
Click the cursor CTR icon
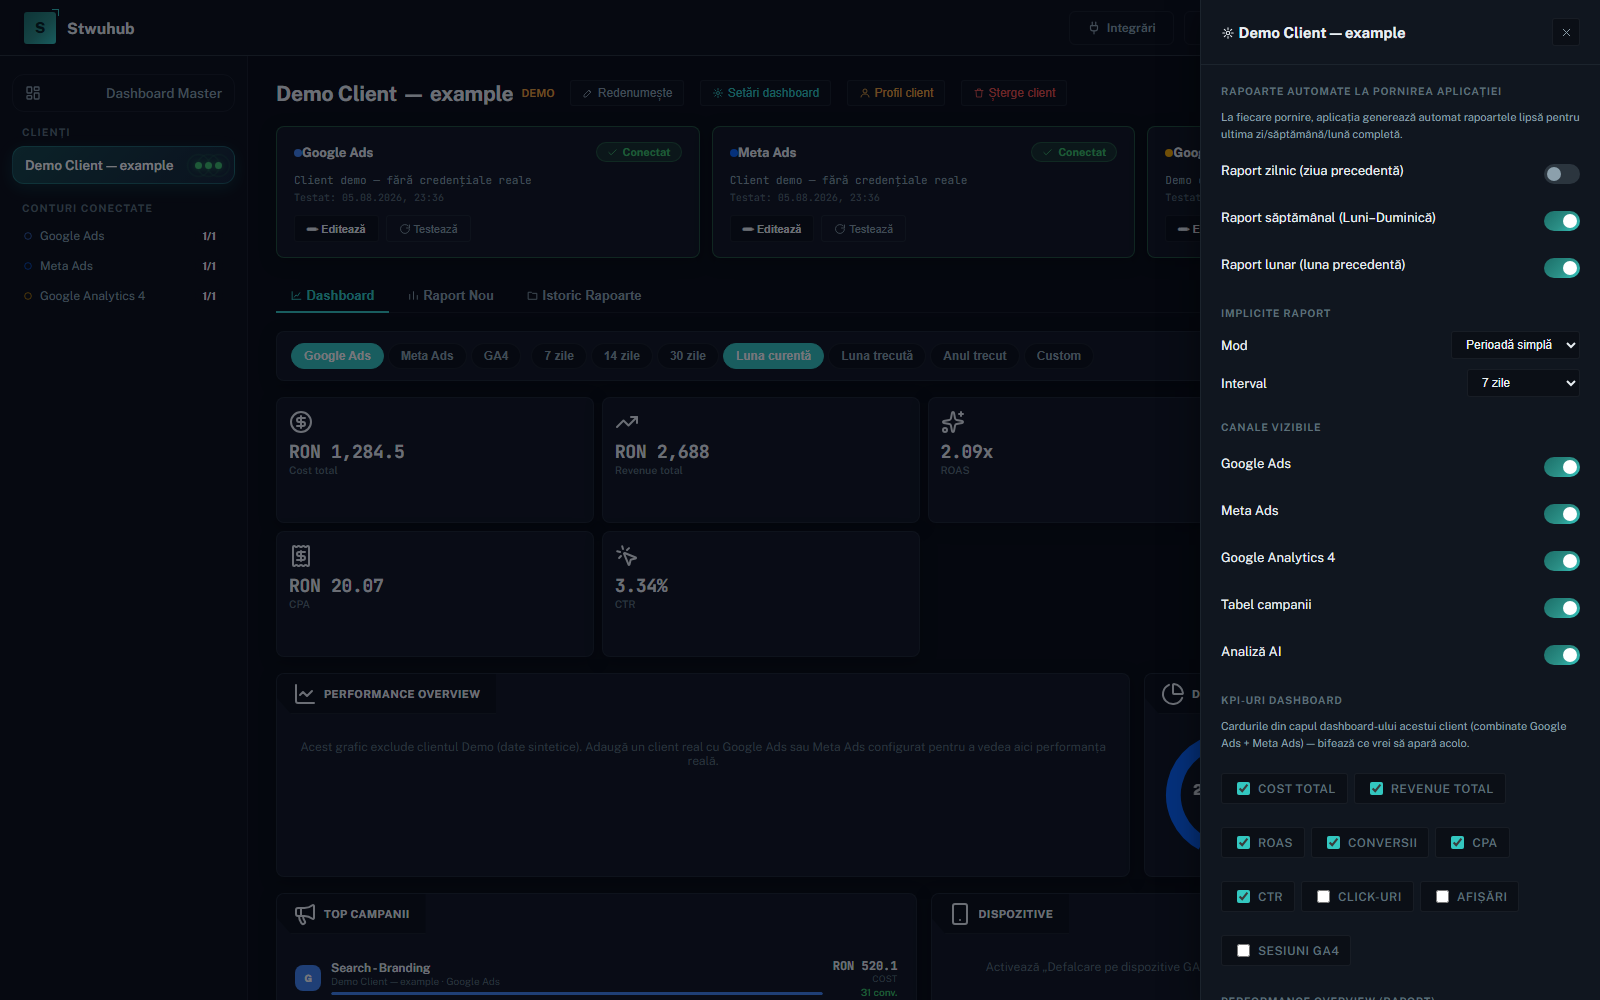click(x=627, y=556)
